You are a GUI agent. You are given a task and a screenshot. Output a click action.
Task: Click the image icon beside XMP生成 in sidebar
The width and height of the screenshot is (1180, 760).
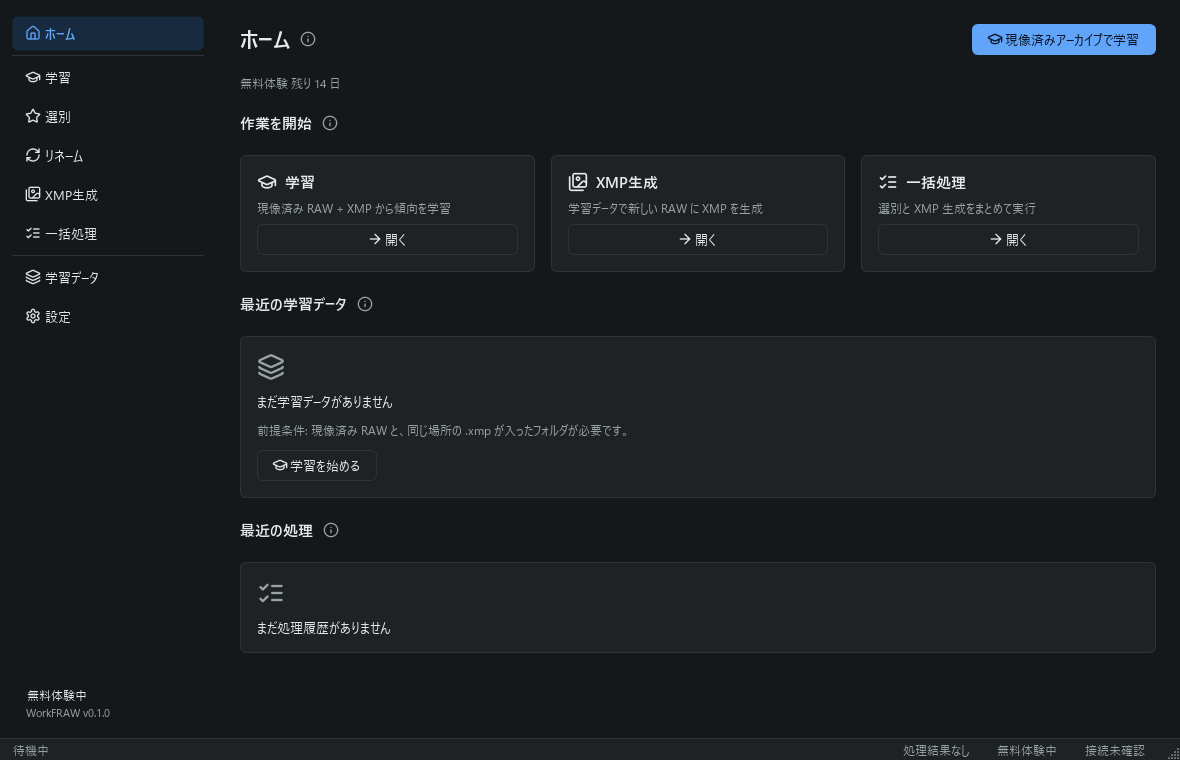pos(32,194)
